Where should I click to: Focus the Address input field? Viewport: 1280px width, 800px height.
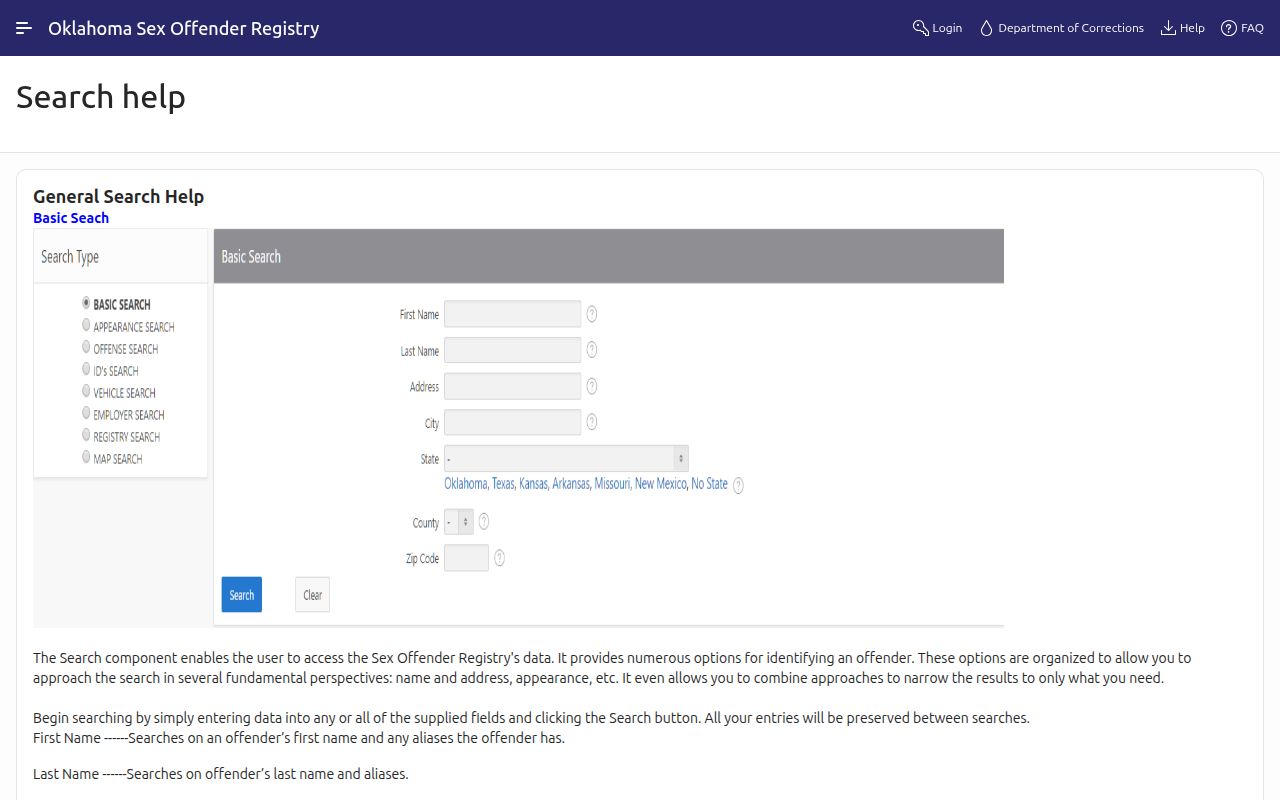pos(512,386)
